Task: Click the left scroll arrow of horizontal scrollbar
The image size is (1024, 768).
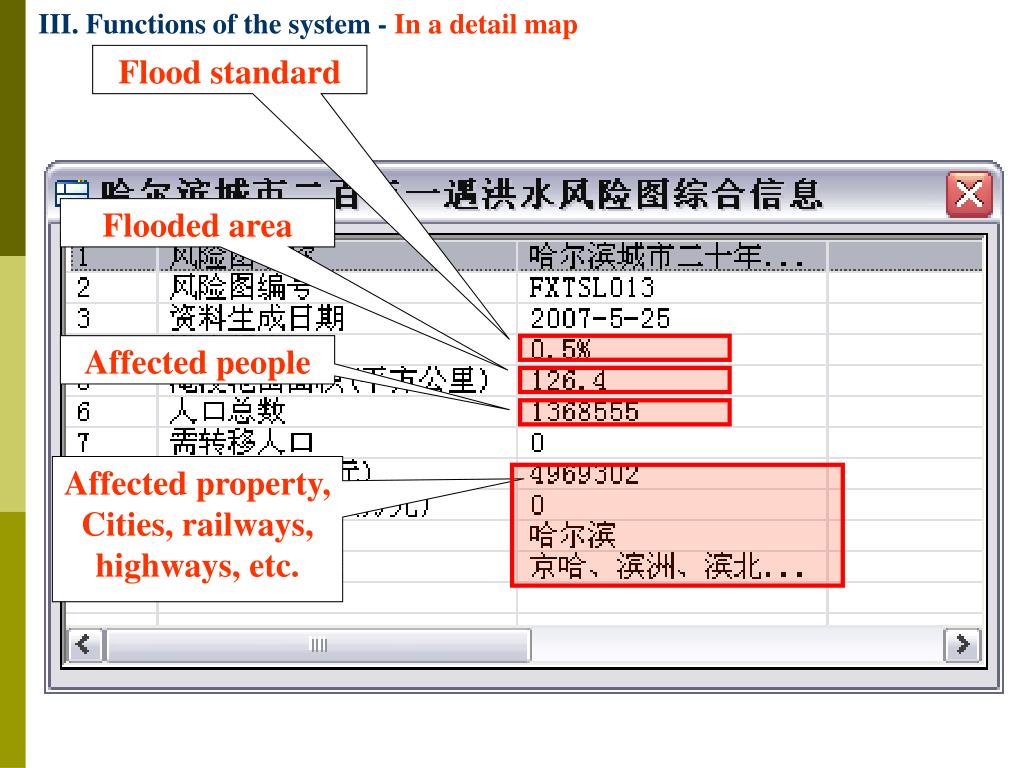Action: pos(86,645)
